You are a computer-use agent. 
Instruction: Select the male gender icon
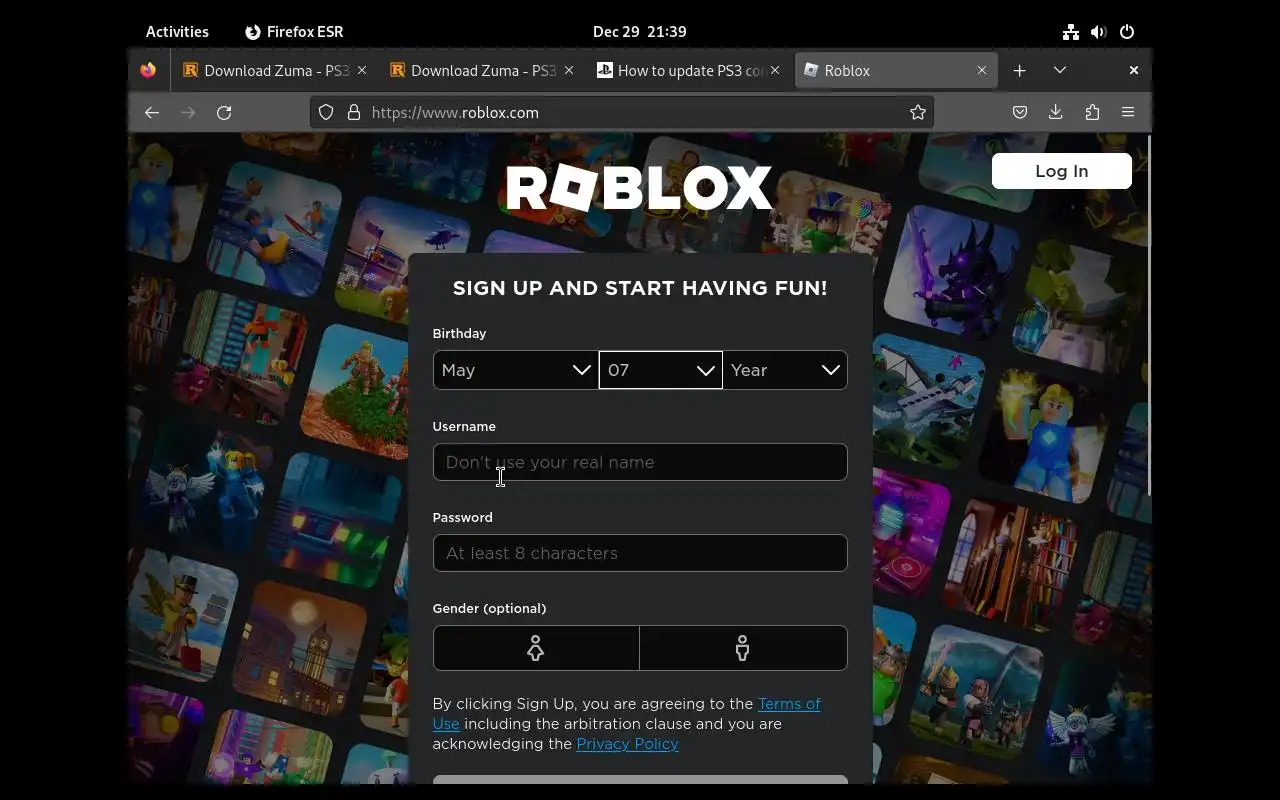(x=743, y=648)
